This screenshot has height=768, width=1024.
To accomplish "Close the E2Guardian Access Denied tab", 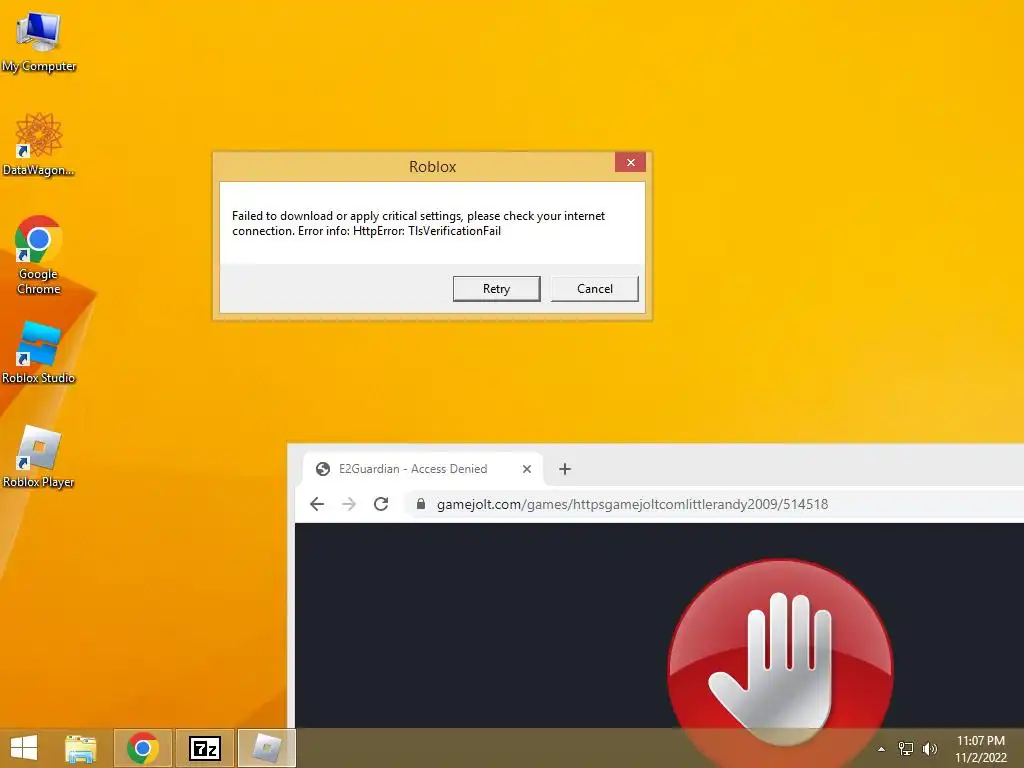I will tap(527, 469).
